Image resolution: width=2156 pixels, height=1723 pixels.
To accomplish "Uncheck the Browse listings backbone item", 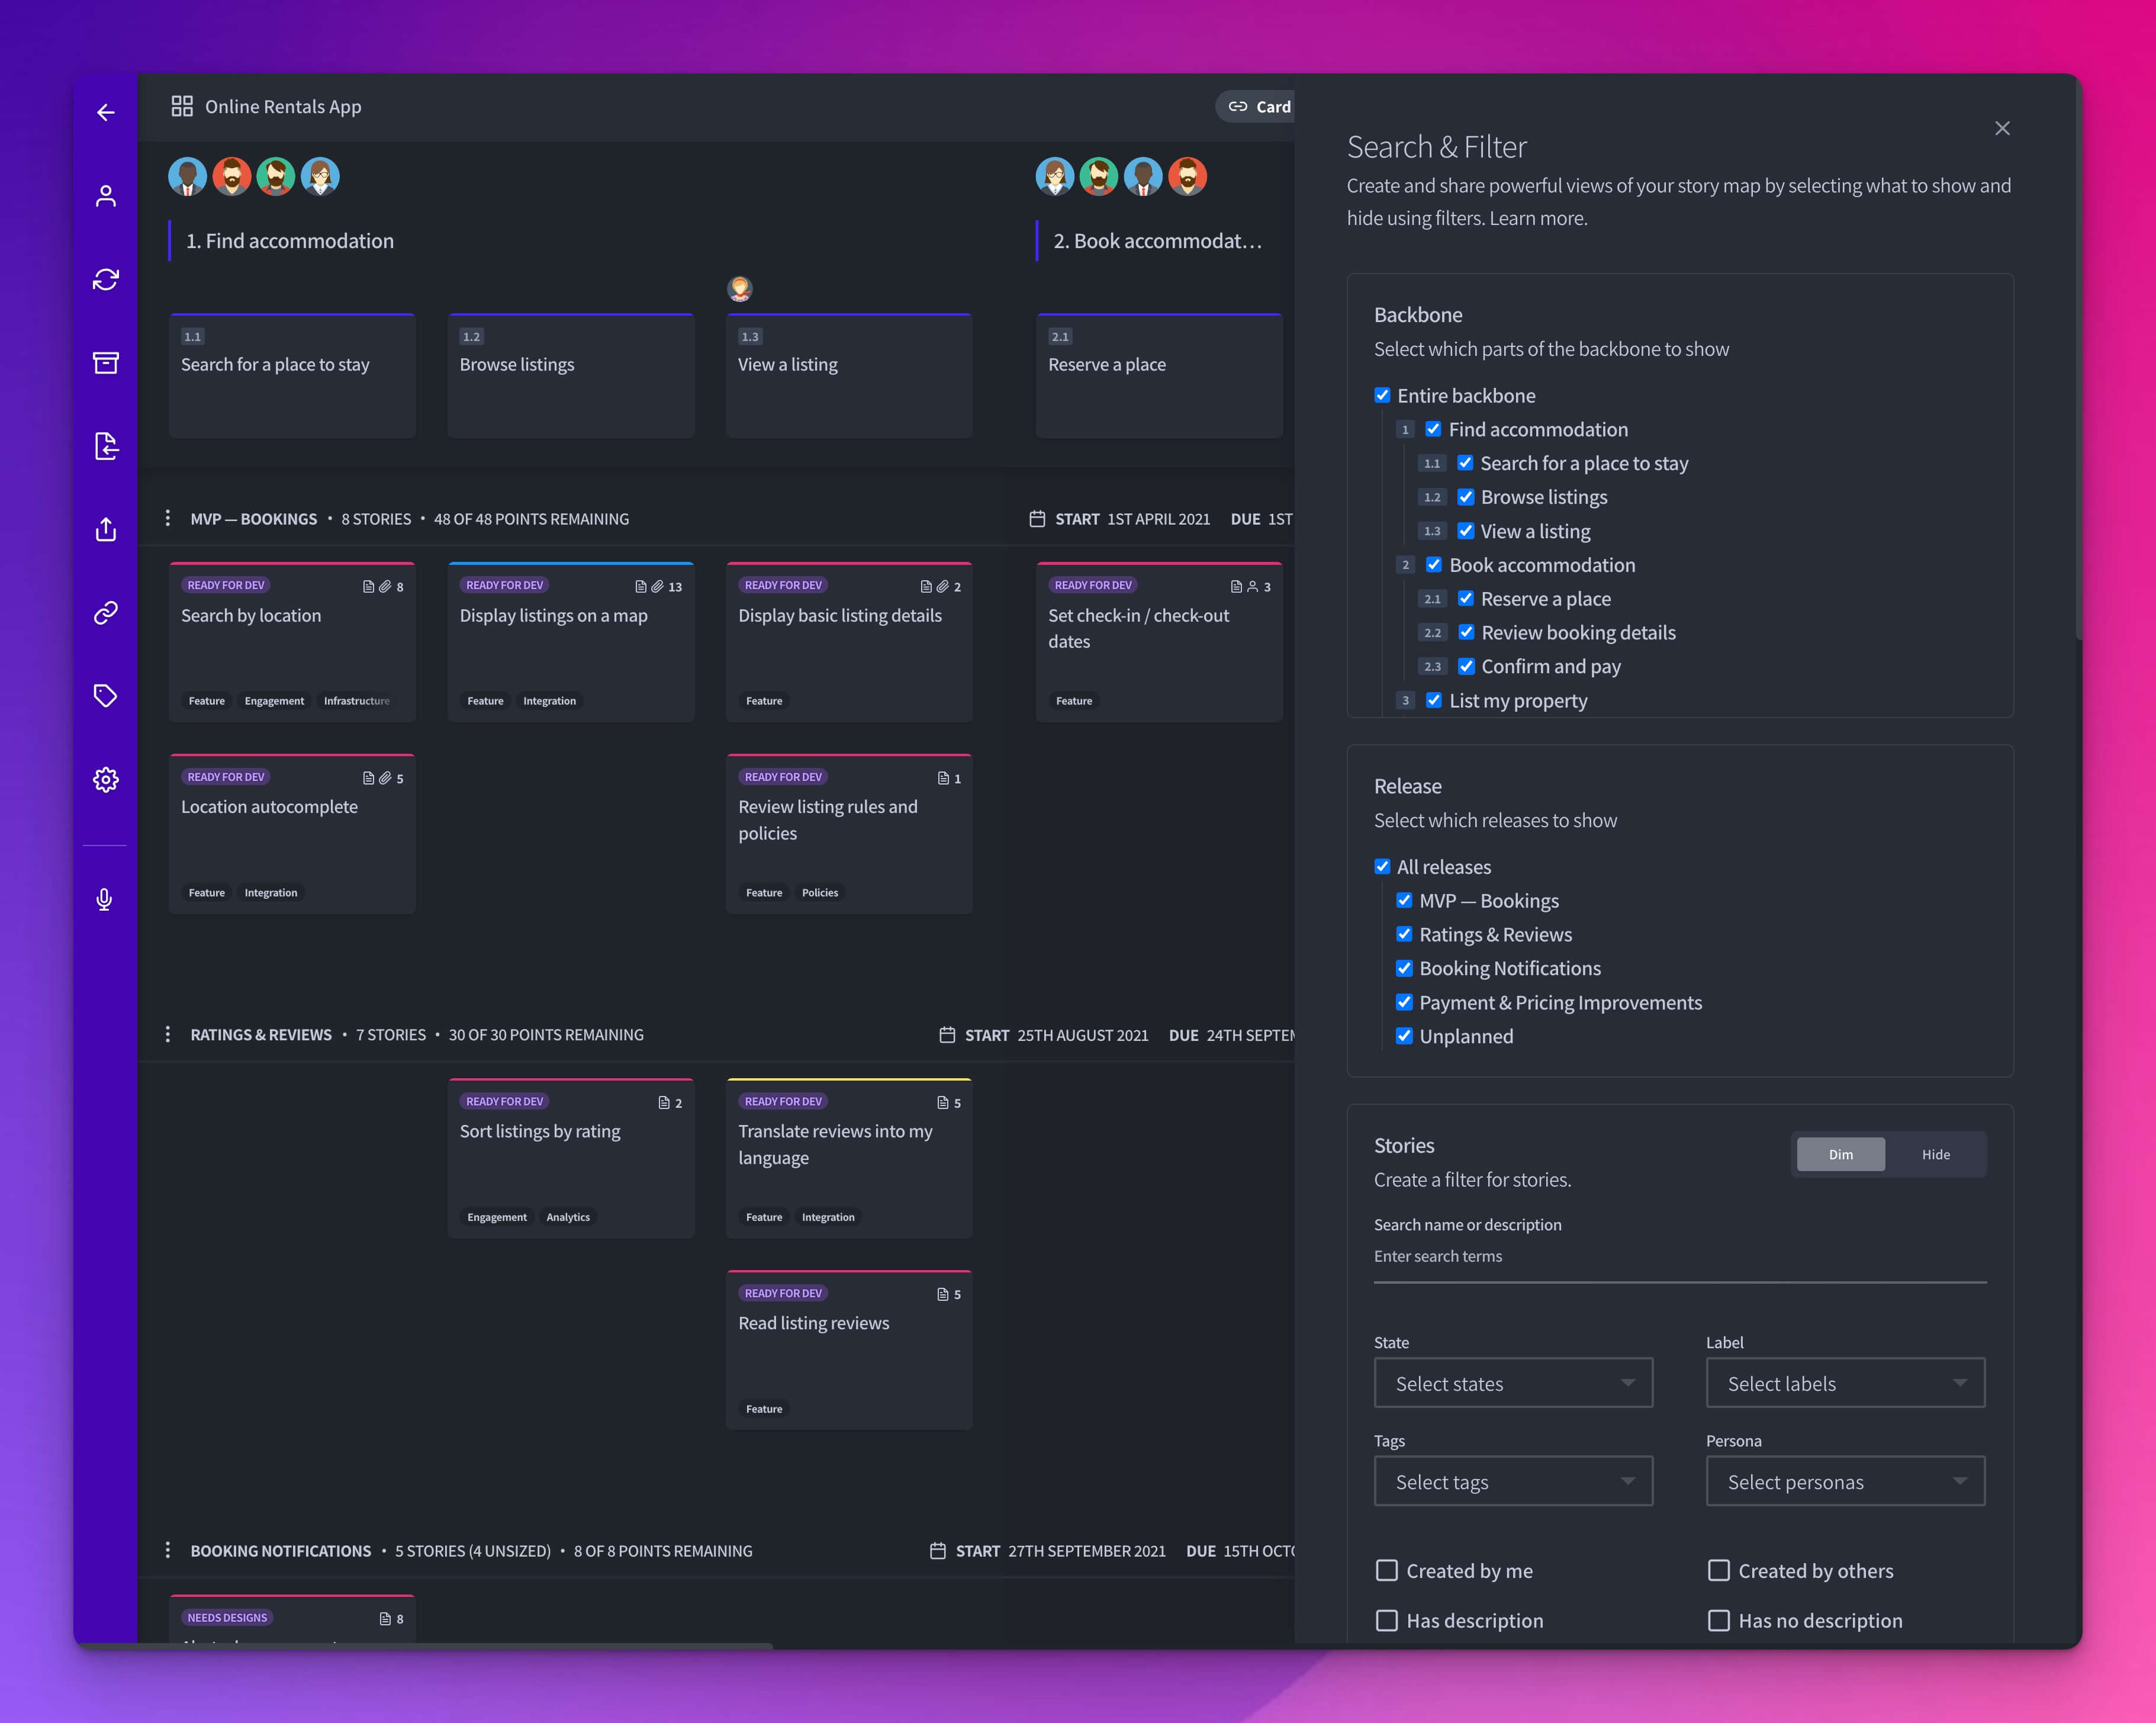I will click(x=1466, y=496).
